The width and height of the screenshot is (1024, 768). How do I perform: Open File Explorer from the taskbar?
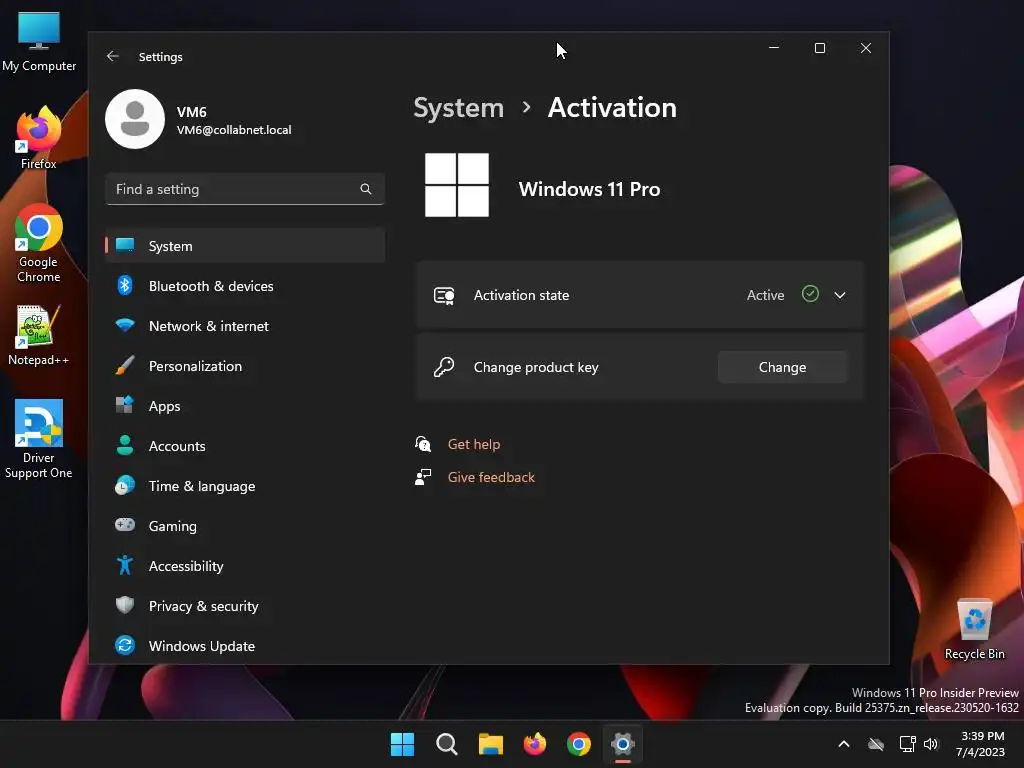[490, 744]
